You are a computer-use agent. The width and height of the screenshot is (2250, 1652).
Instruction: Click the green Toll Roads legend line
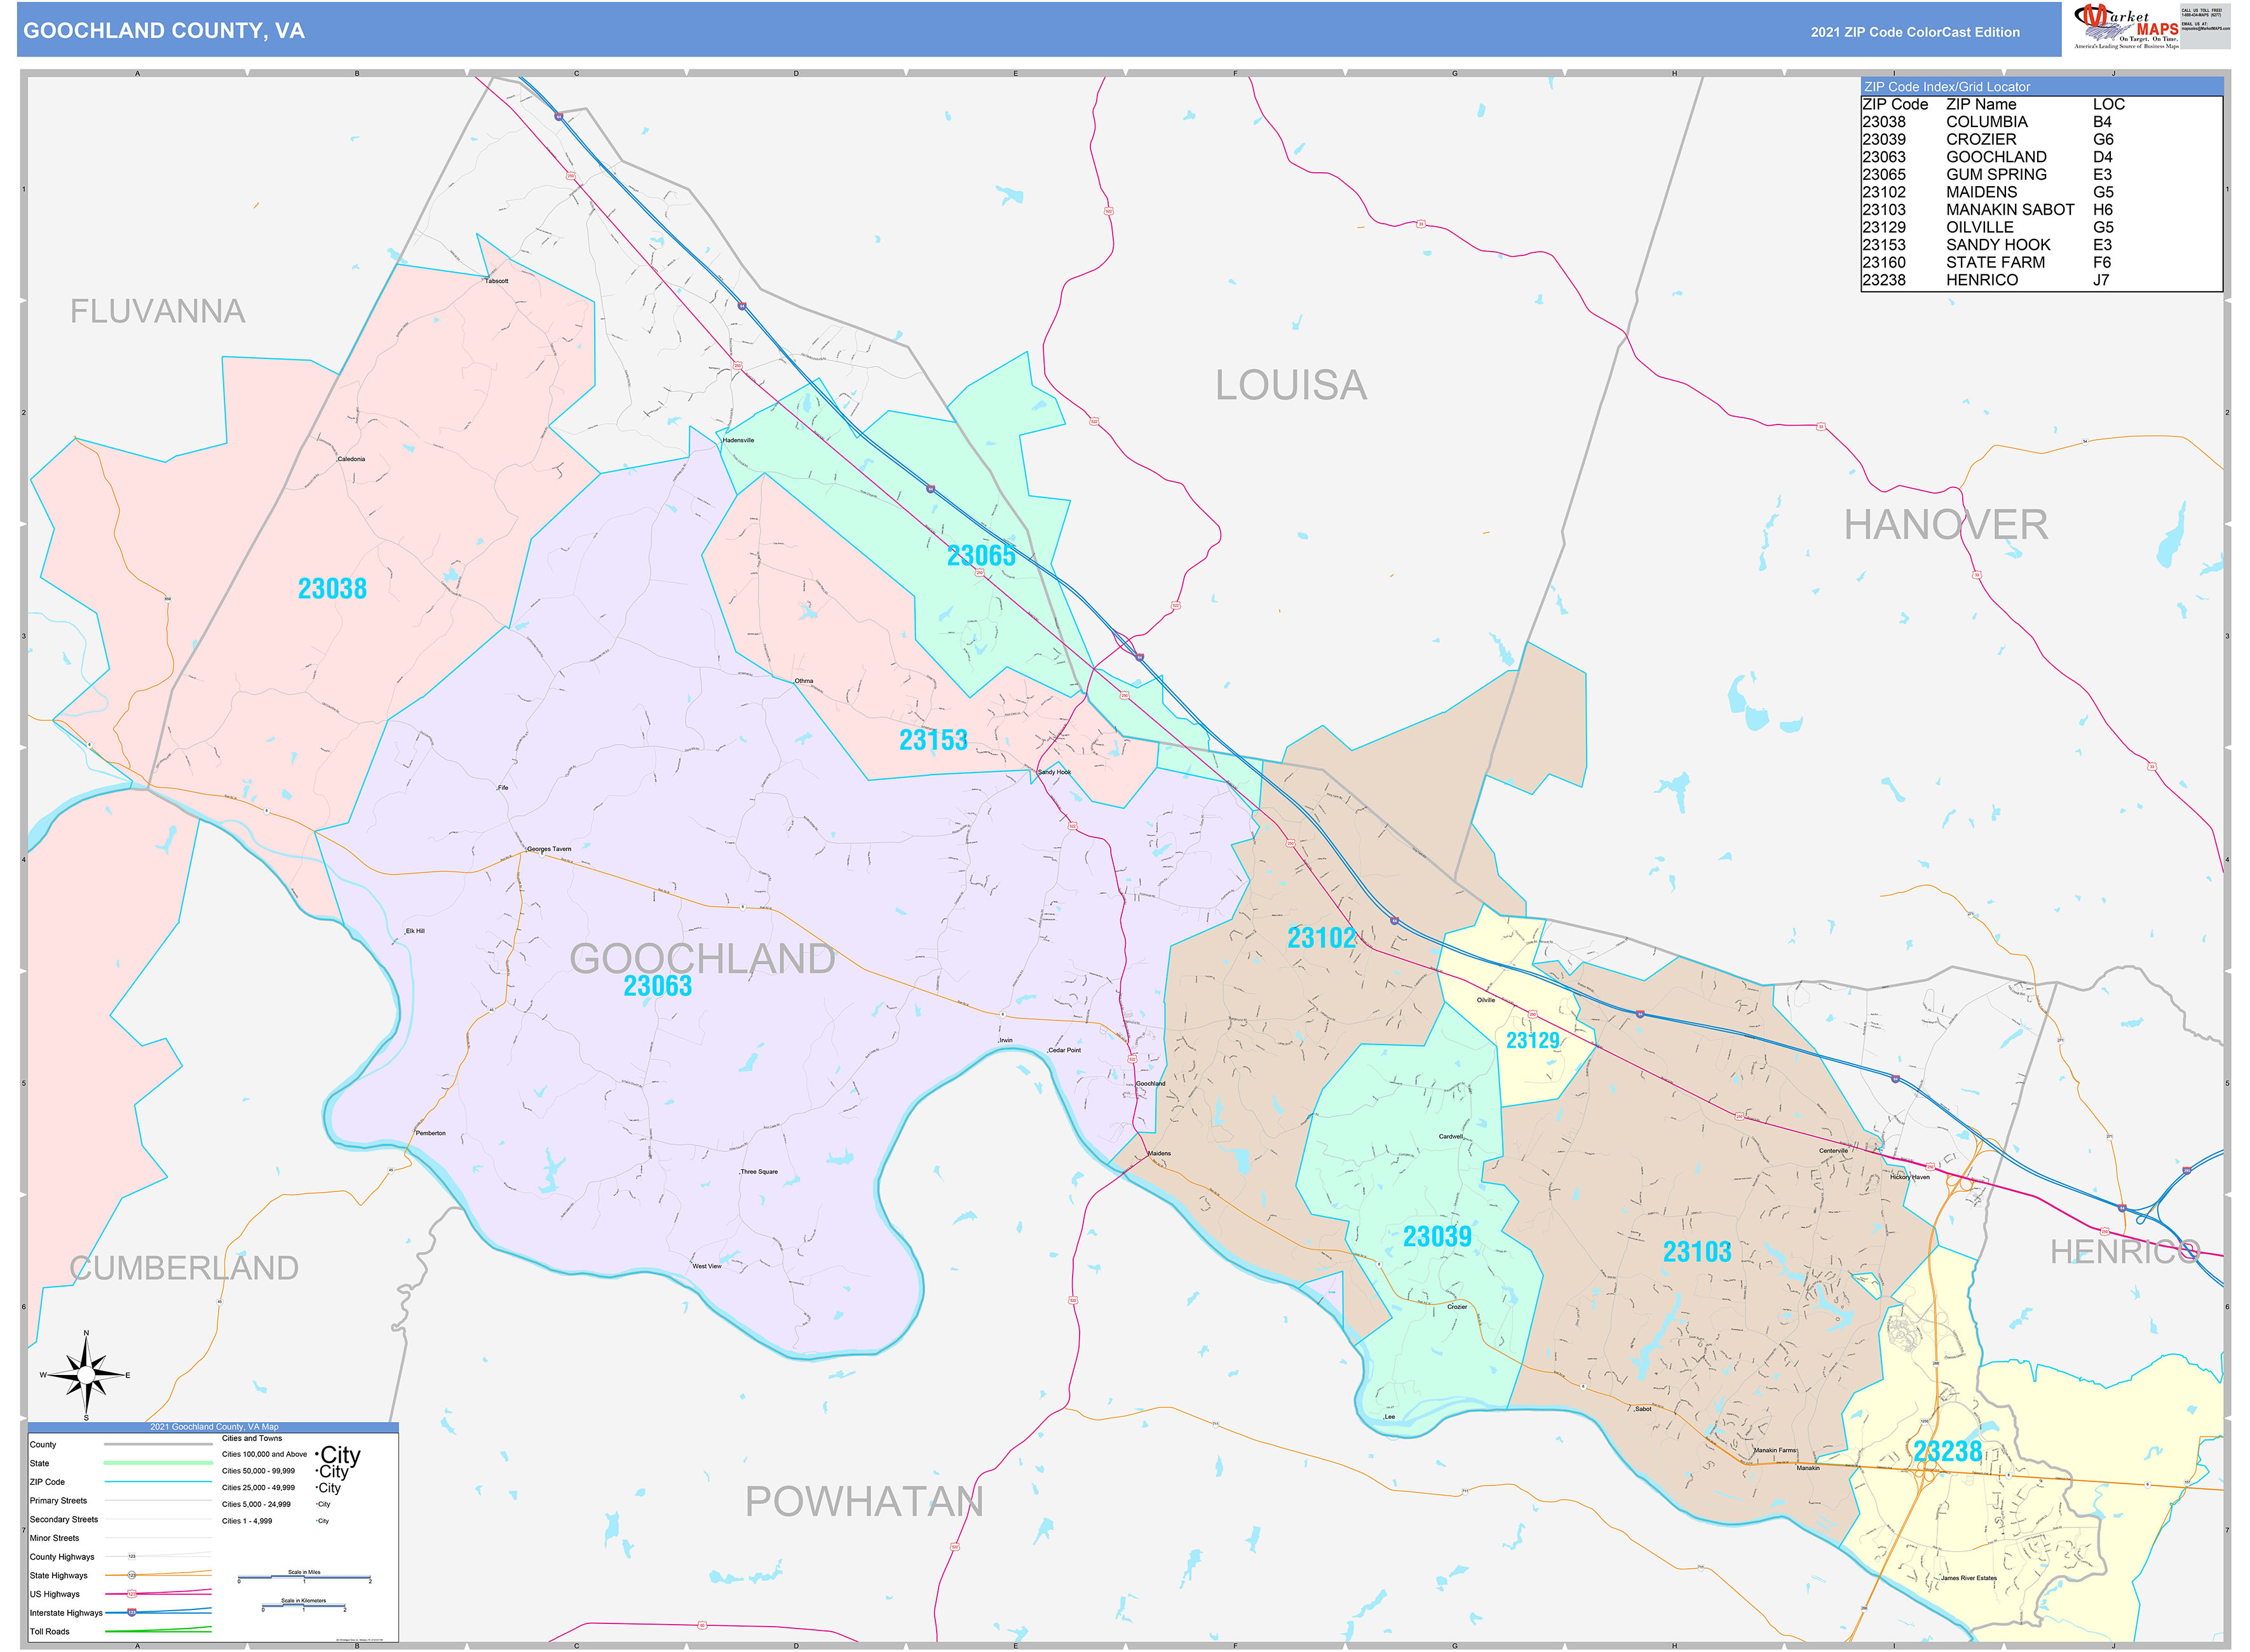tap(158, 1631)
